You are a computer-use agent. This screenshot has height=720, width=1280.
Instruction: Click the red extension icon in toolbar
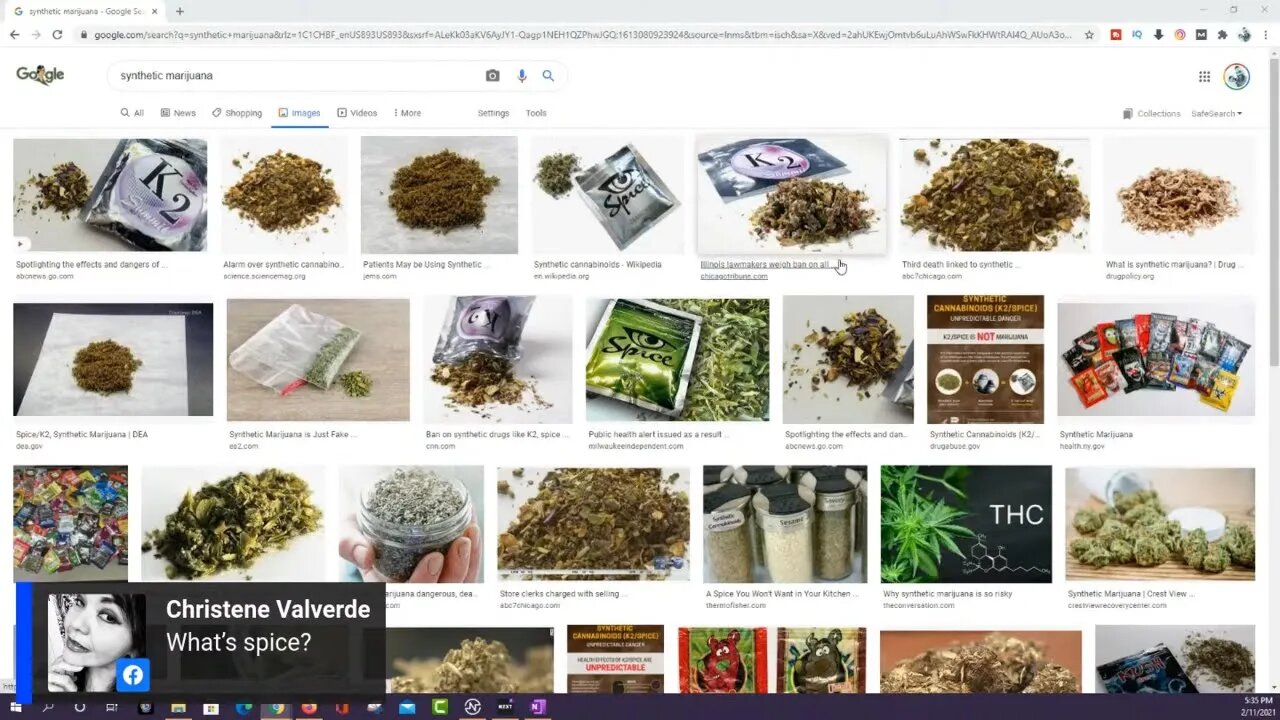1116,34
